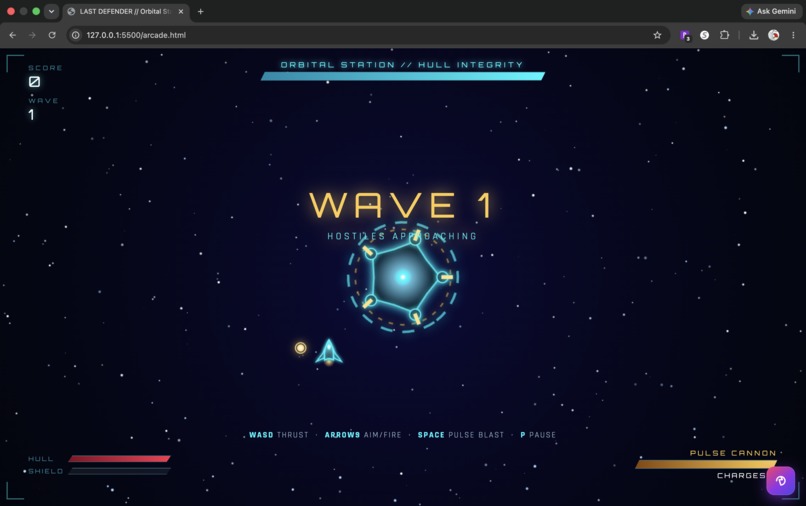Go forward in browser history
Image resolution: width=806 pixels, height=506 pixels.
[x=32, y=35]
